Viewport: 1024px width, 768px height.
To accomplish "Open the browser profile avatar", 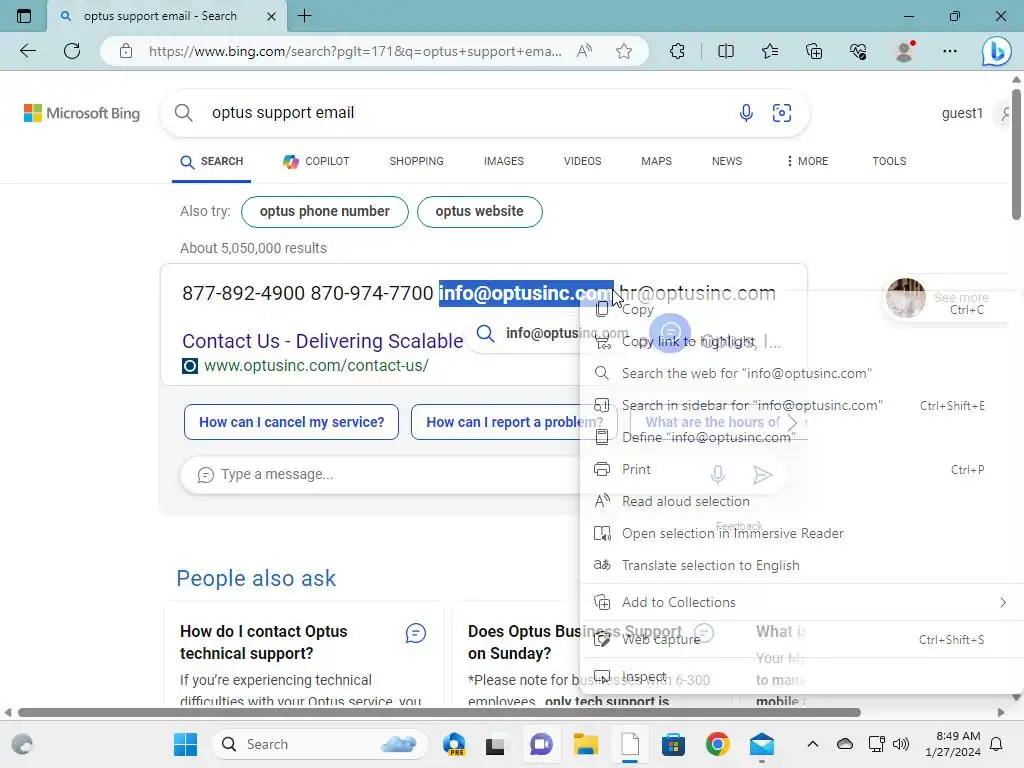I will [x=904, y=51].
